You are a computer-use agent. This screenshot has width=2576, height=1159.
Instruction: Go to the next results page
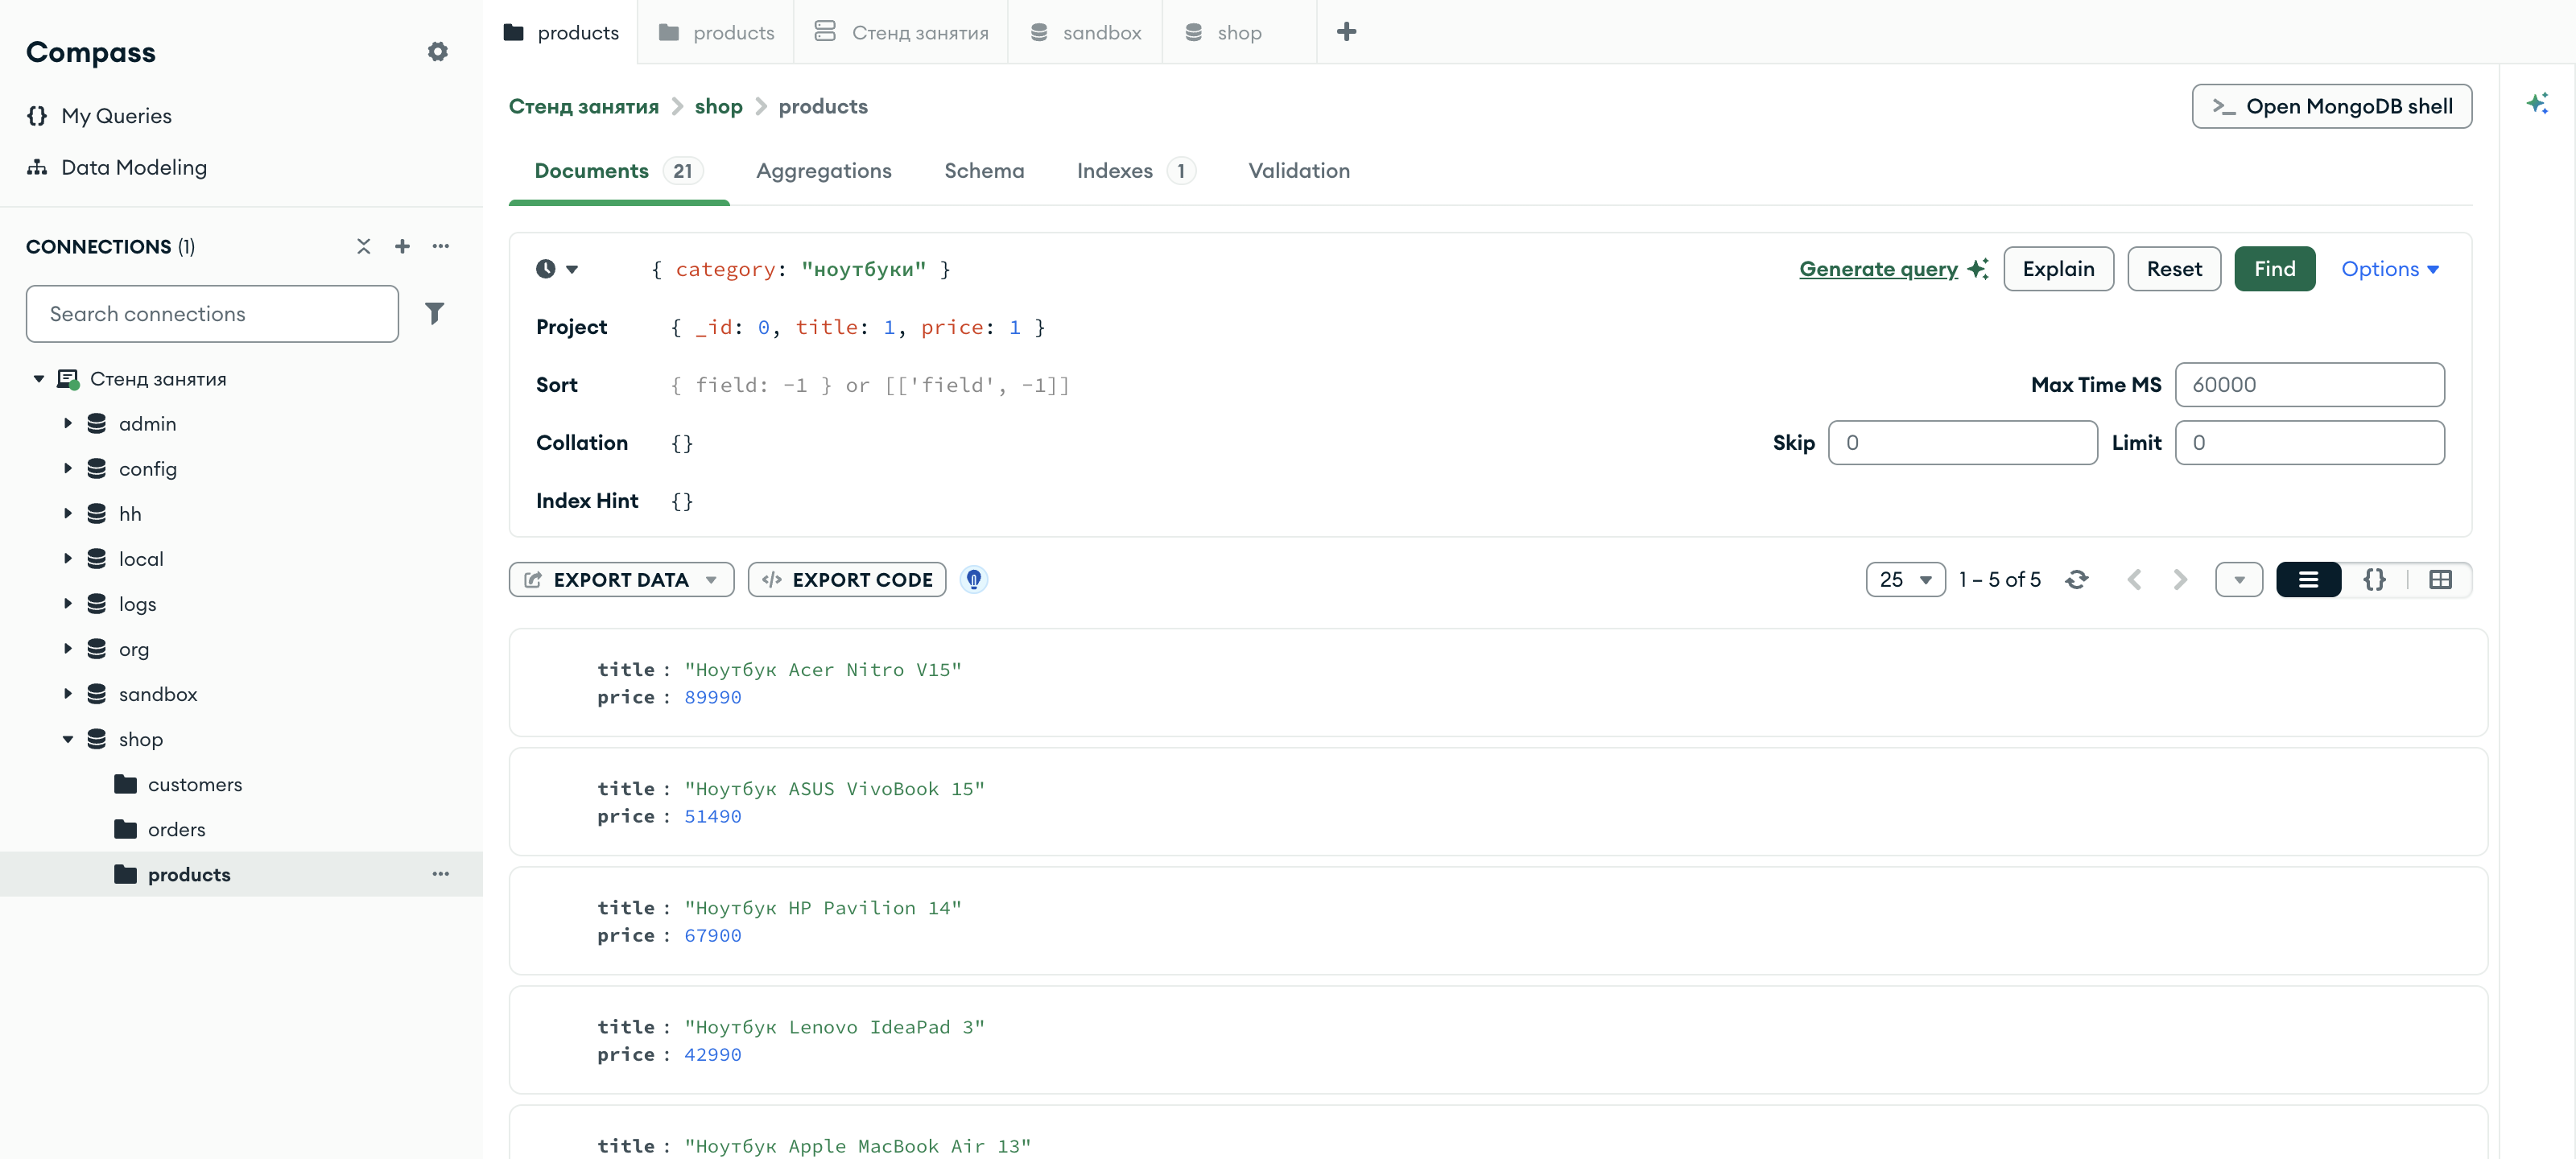[2180, 580]
